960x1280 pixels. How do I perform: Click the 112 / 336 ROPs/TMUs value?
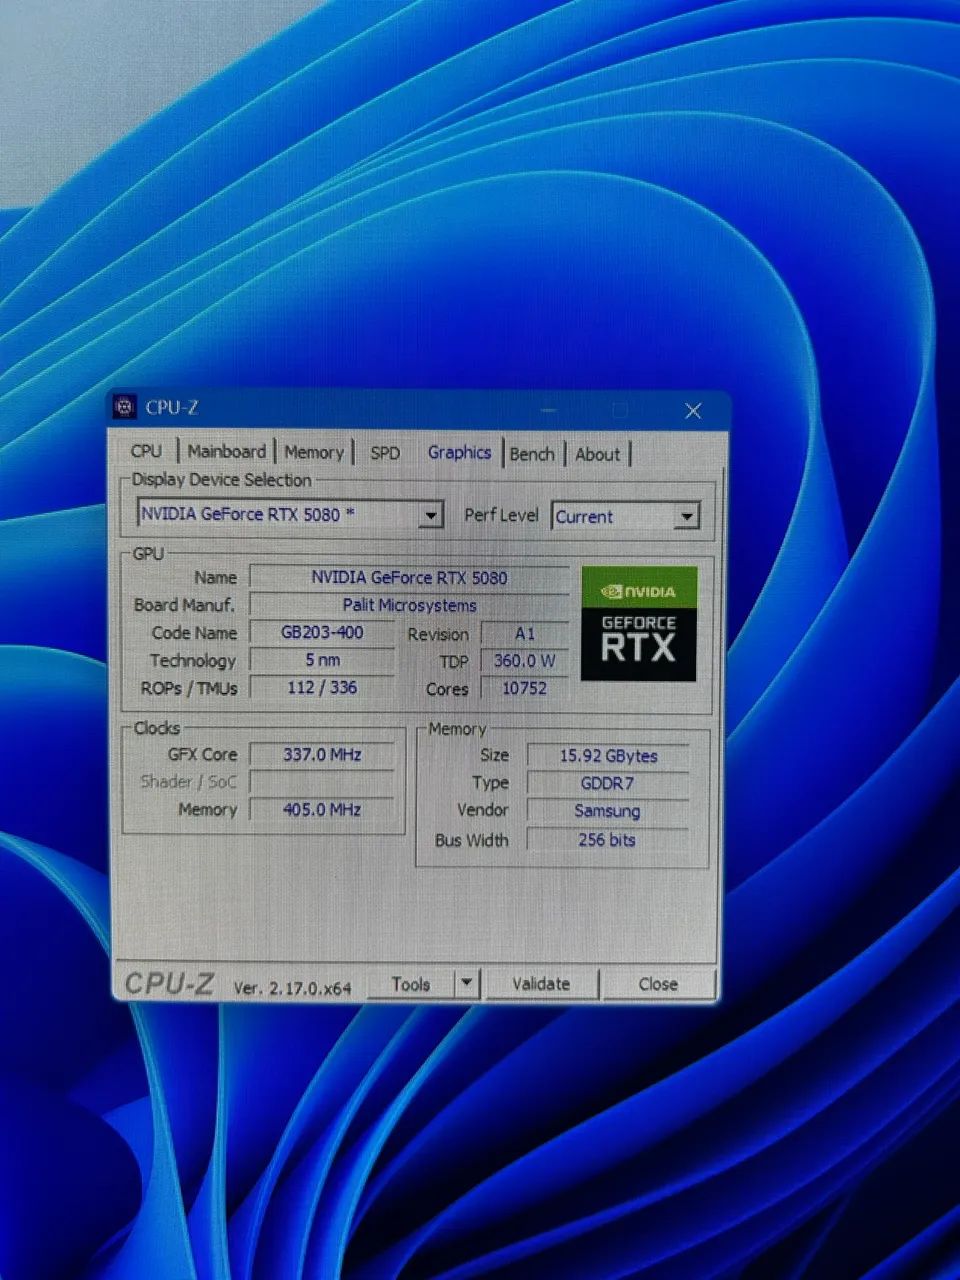[x=322, y=687]
